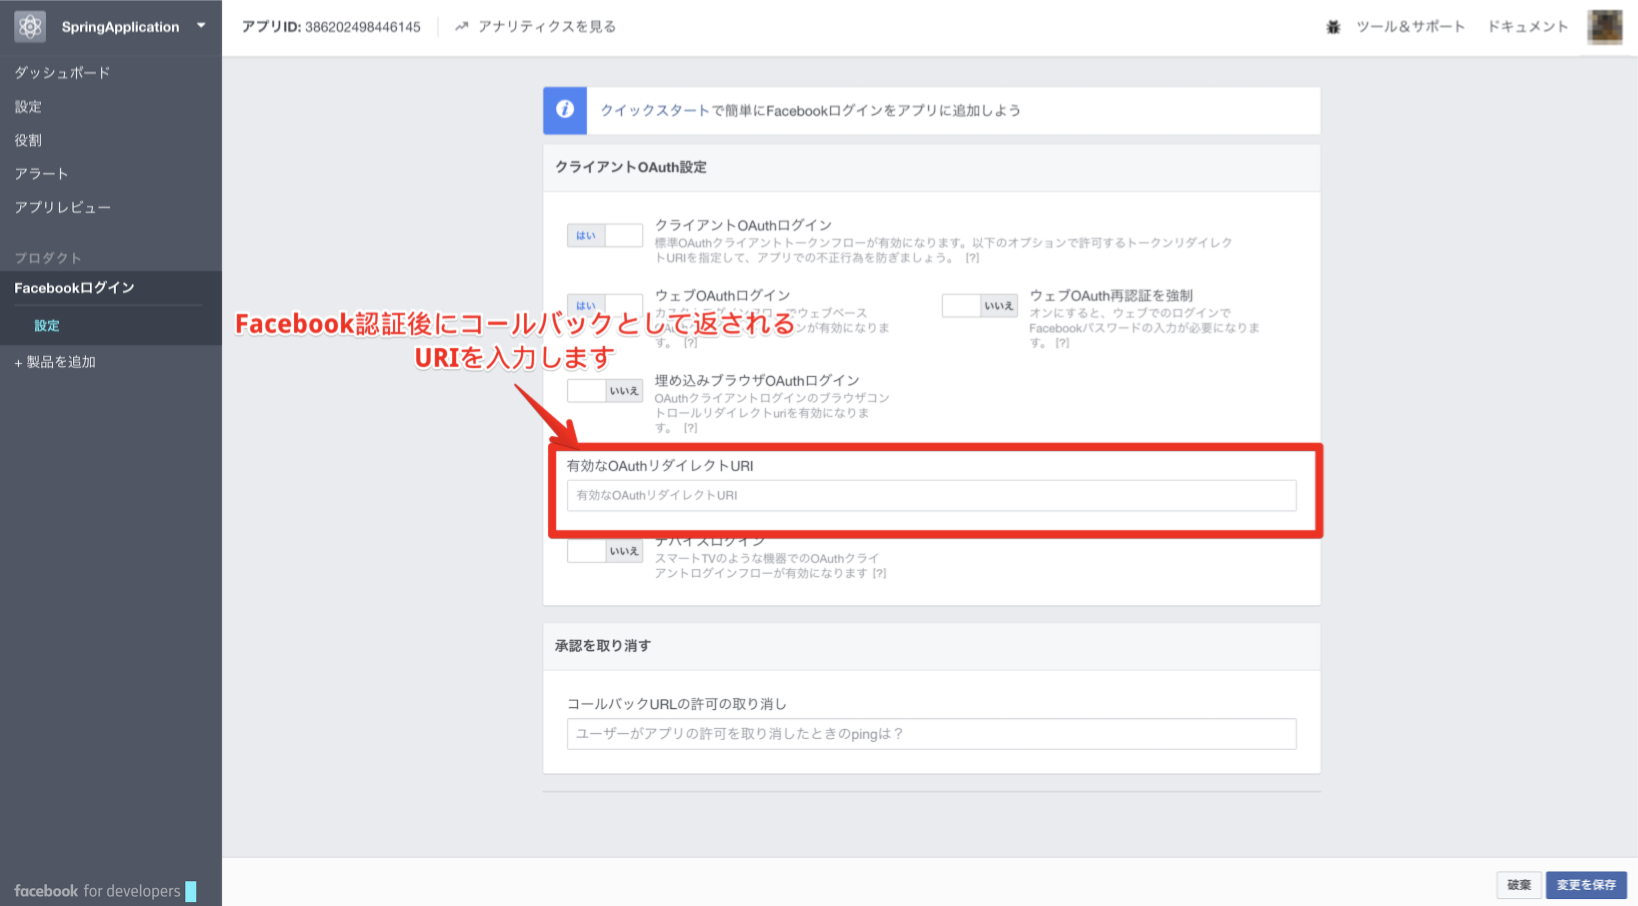Click the [?] help for ウェブOAuth再認証を強制
The width and height of the screenshot is (1638, 906).
tap(1062, 343)
